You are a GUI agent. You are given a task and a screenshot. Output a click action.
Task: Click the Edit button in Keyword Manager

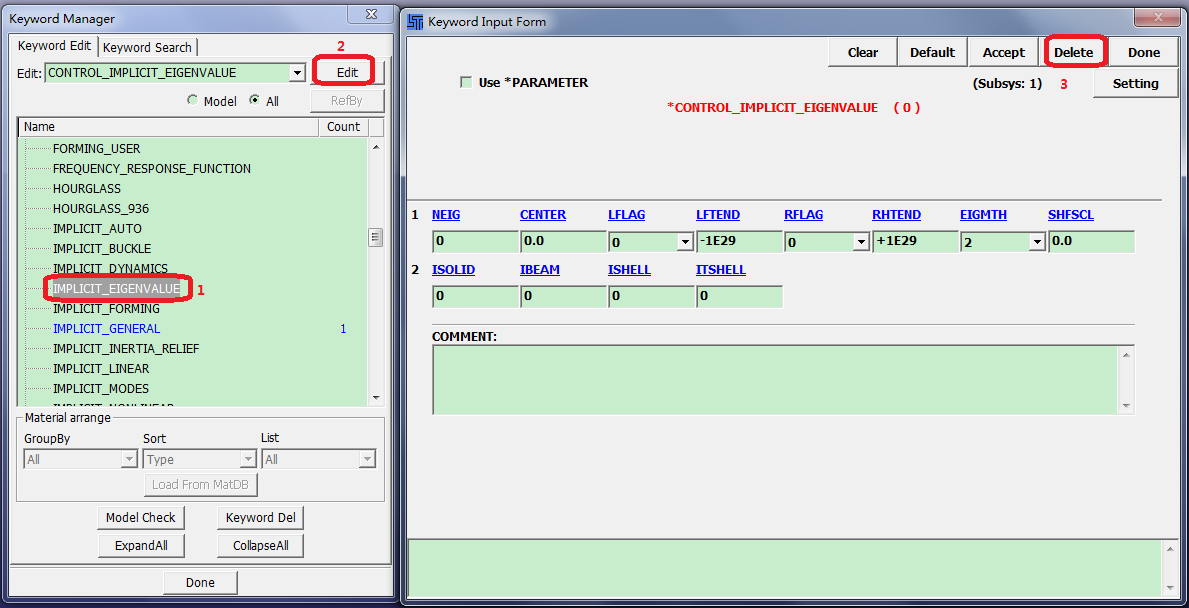347,72
